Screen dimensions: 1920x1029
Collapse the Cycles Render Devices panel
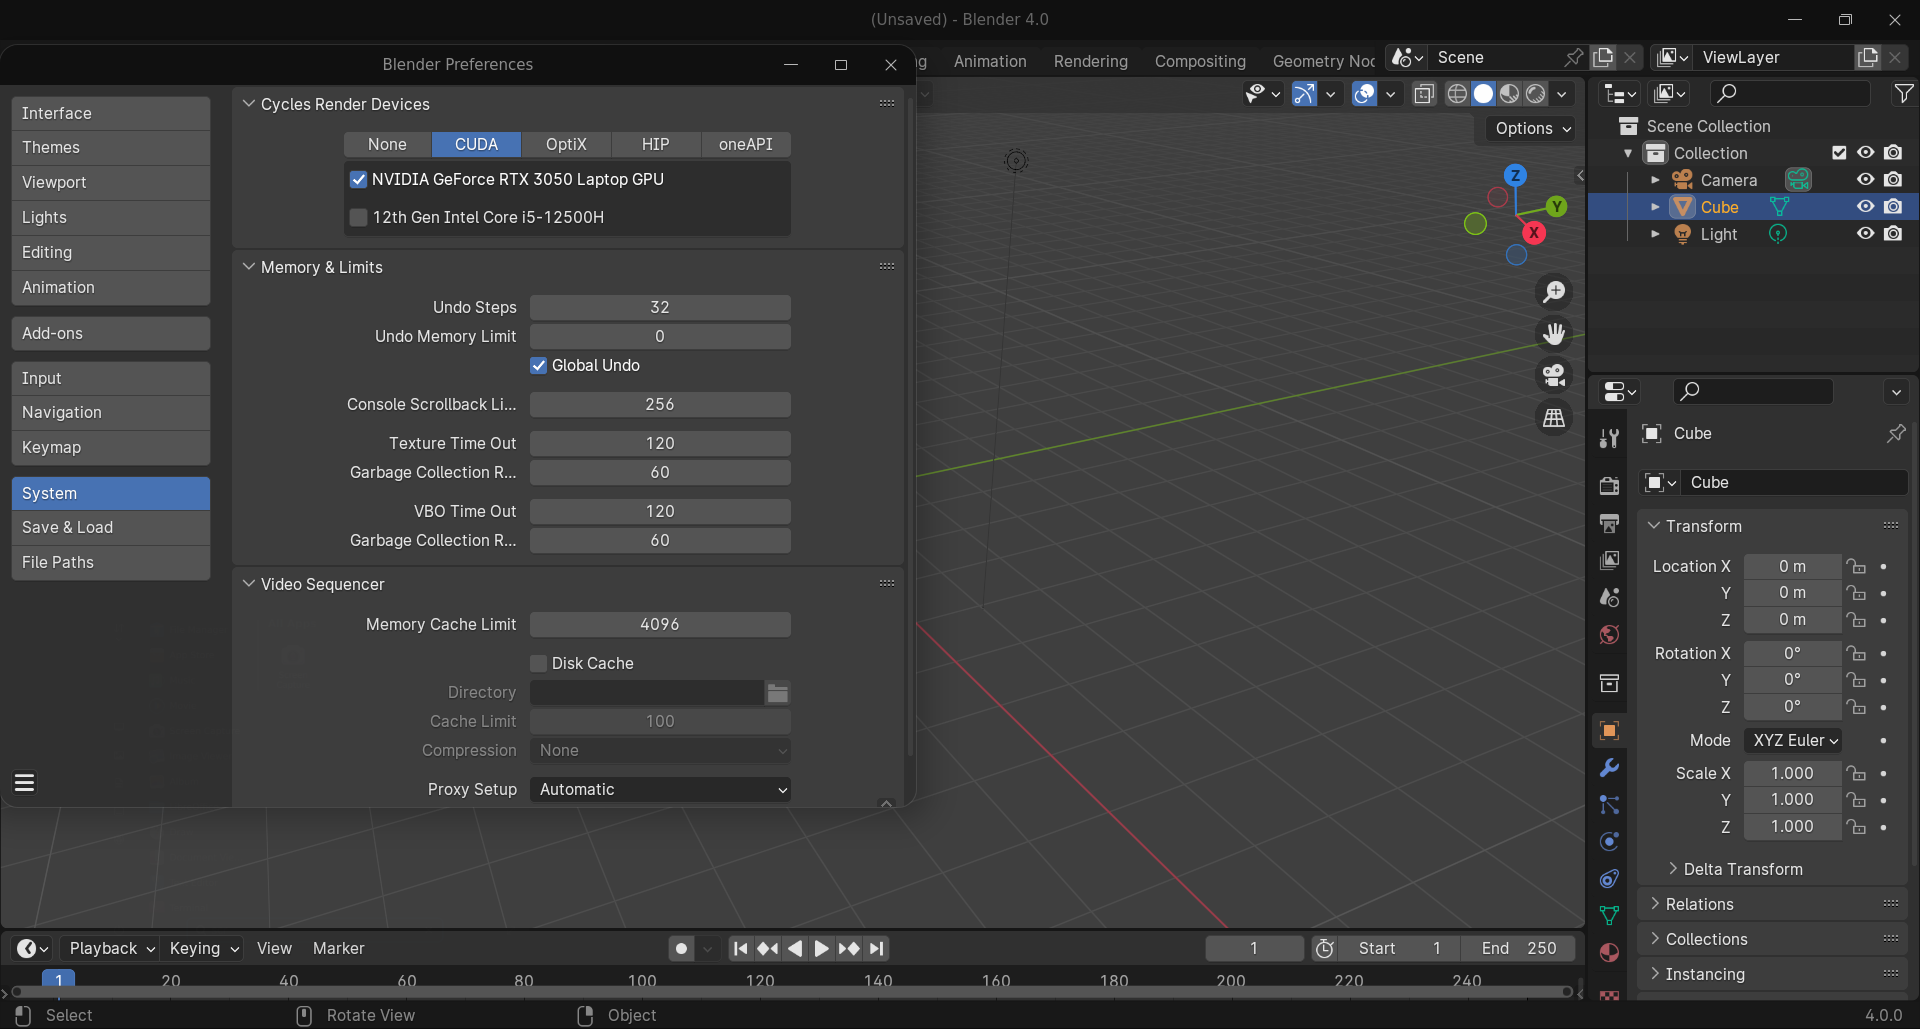coord(249,104)
